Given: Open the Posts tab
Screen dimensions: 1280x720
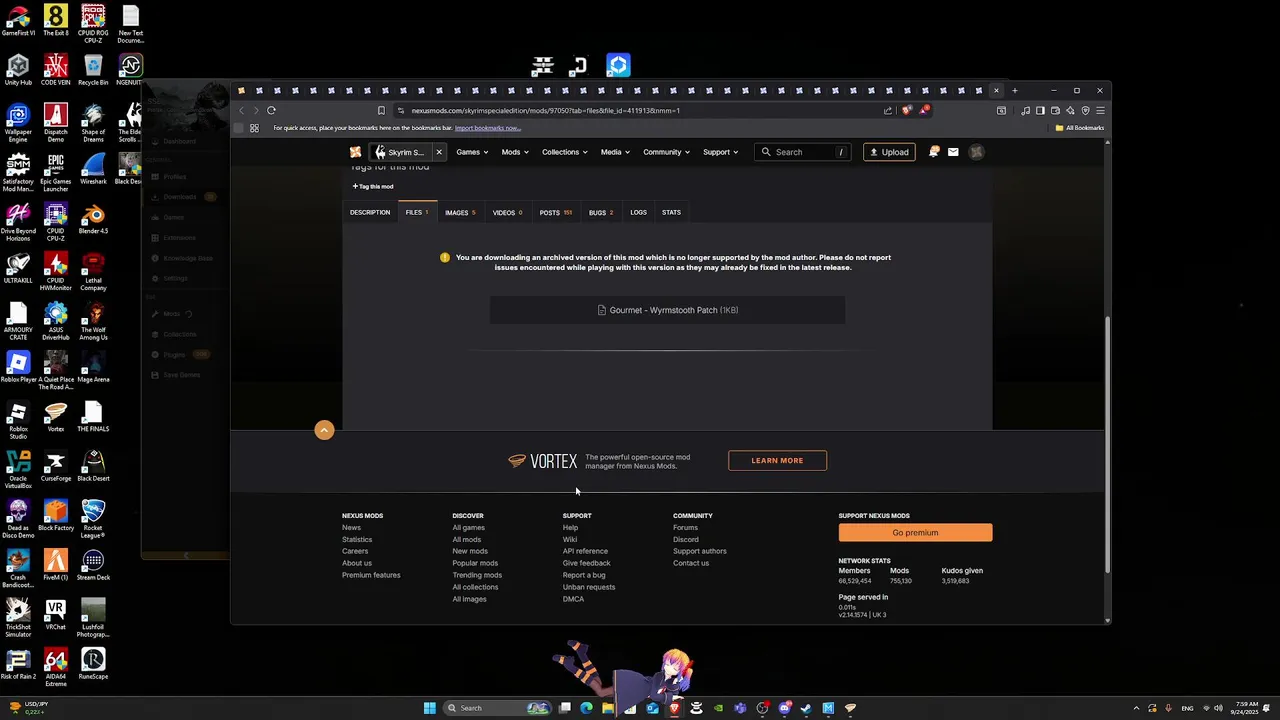Looking at the screenshot, I should pyautogui.click(x=555, y=212).
